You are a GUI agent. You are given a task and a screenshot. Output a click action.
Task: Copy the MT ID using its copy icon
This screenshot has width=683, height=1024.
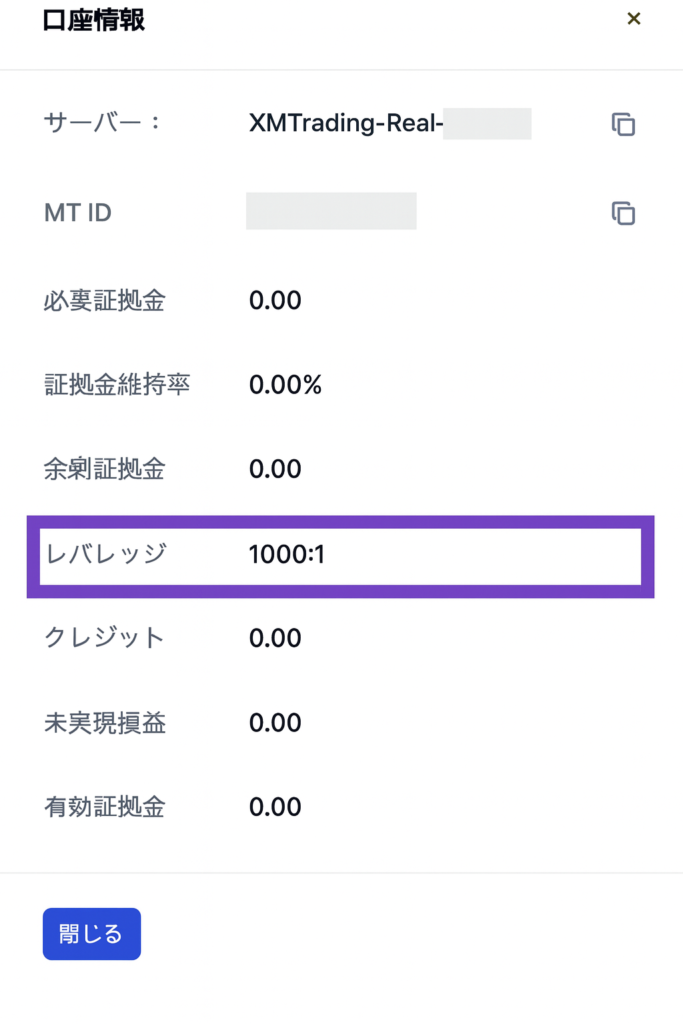click(623, 213)
